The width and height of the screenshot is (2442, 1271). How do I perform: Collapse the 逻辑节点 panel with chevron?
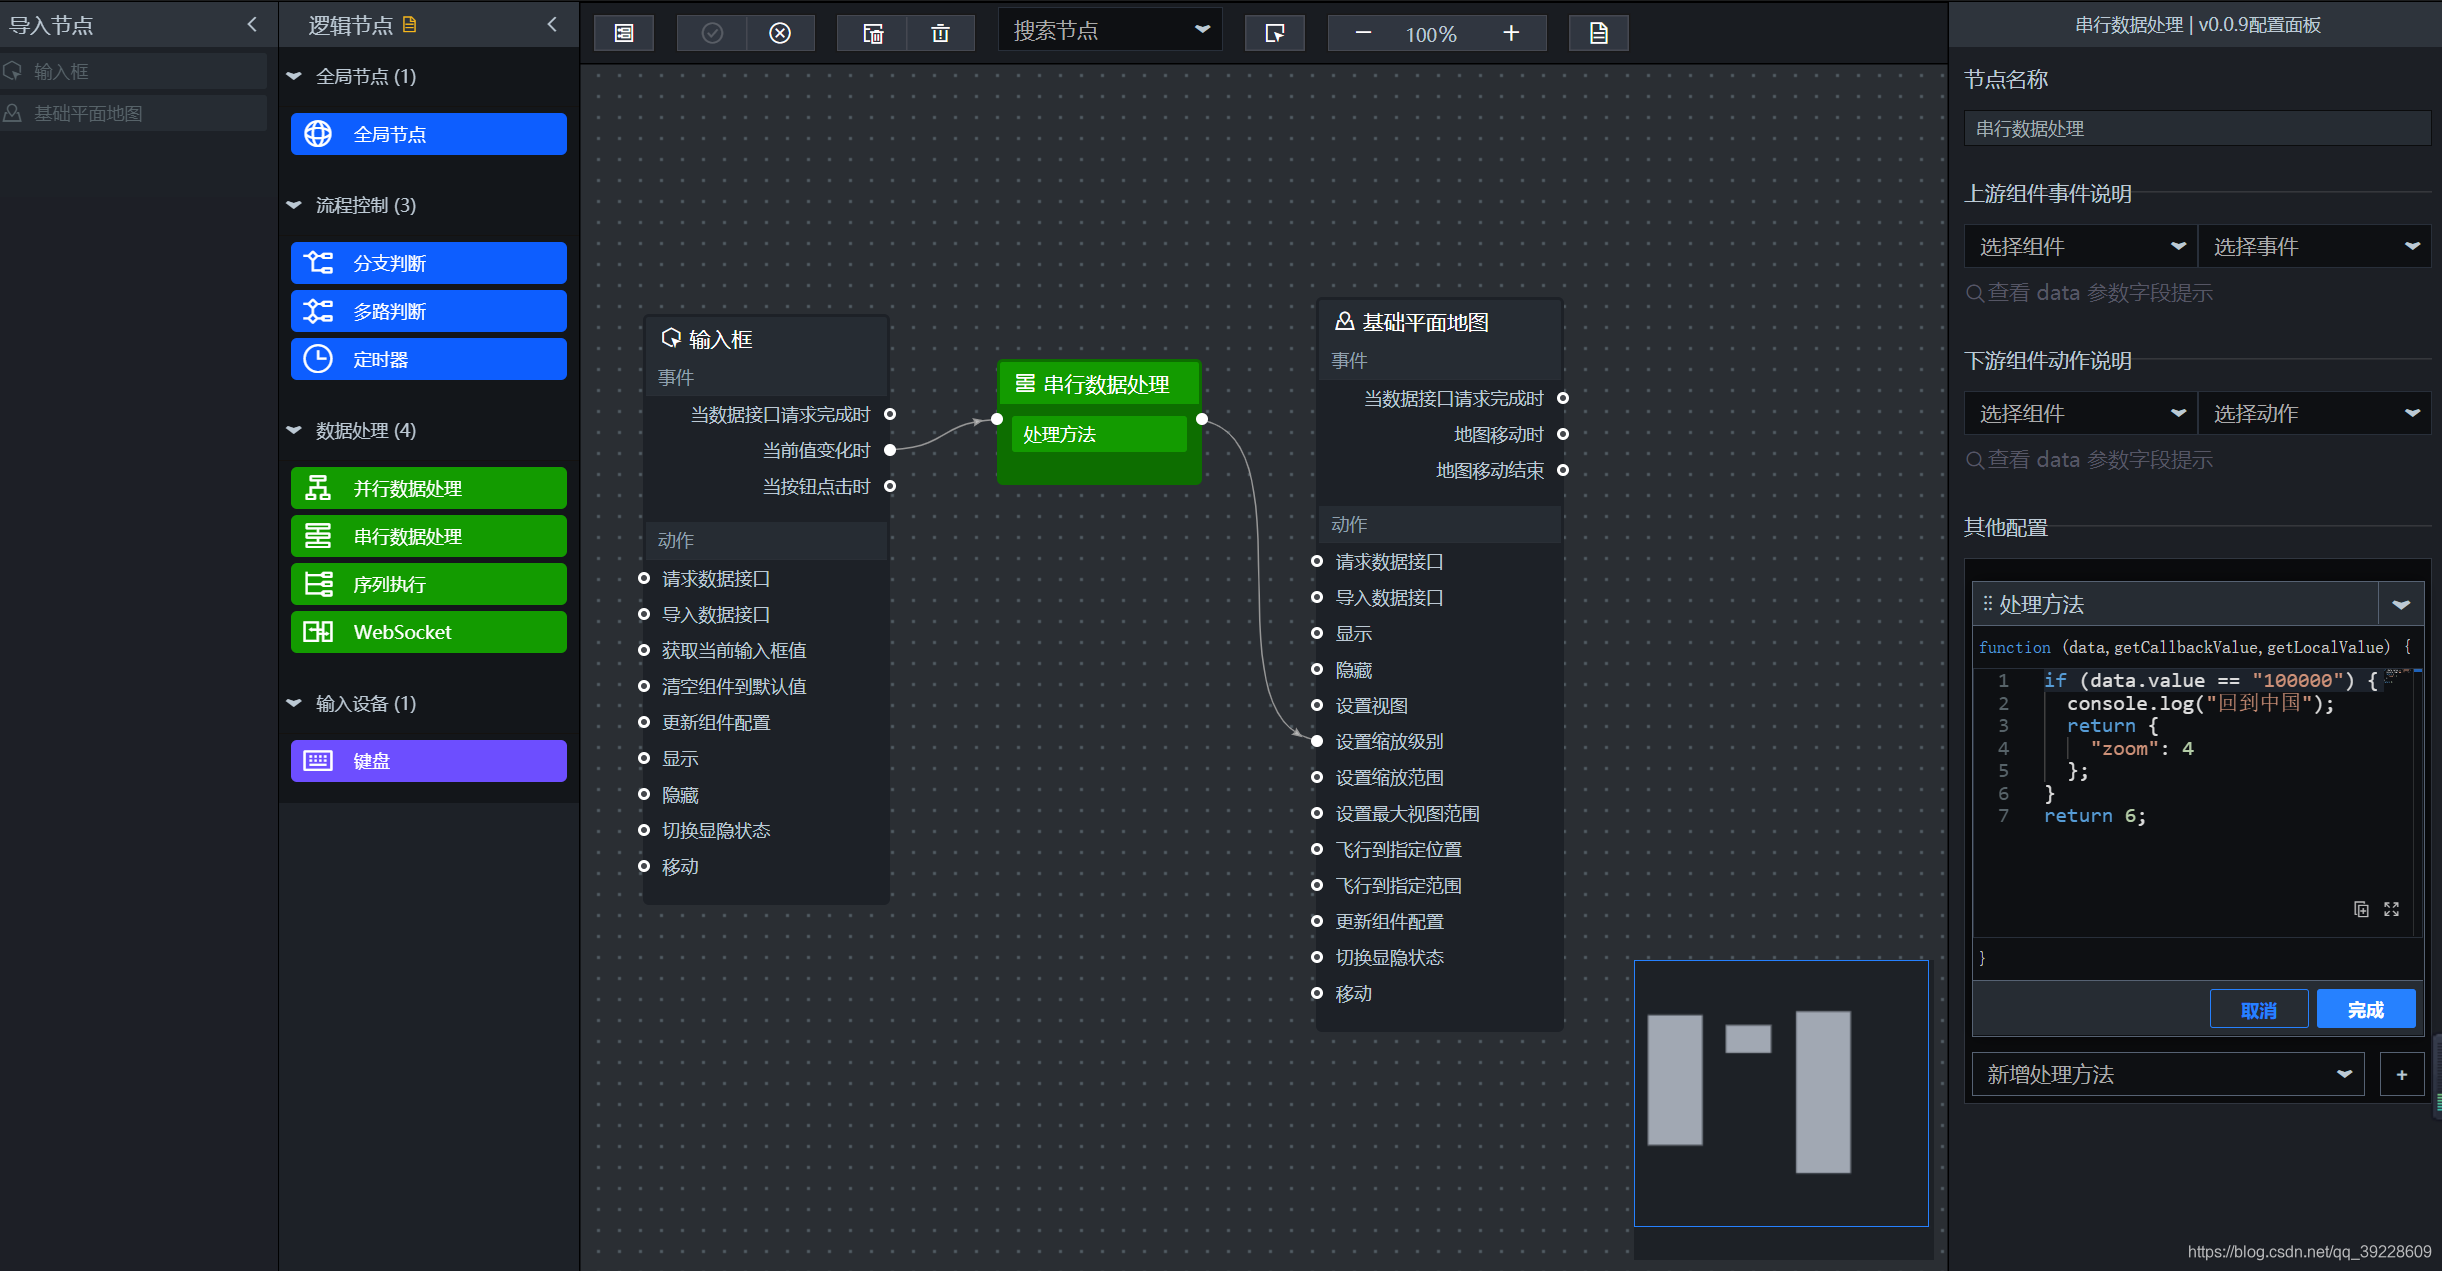[552, 24]
